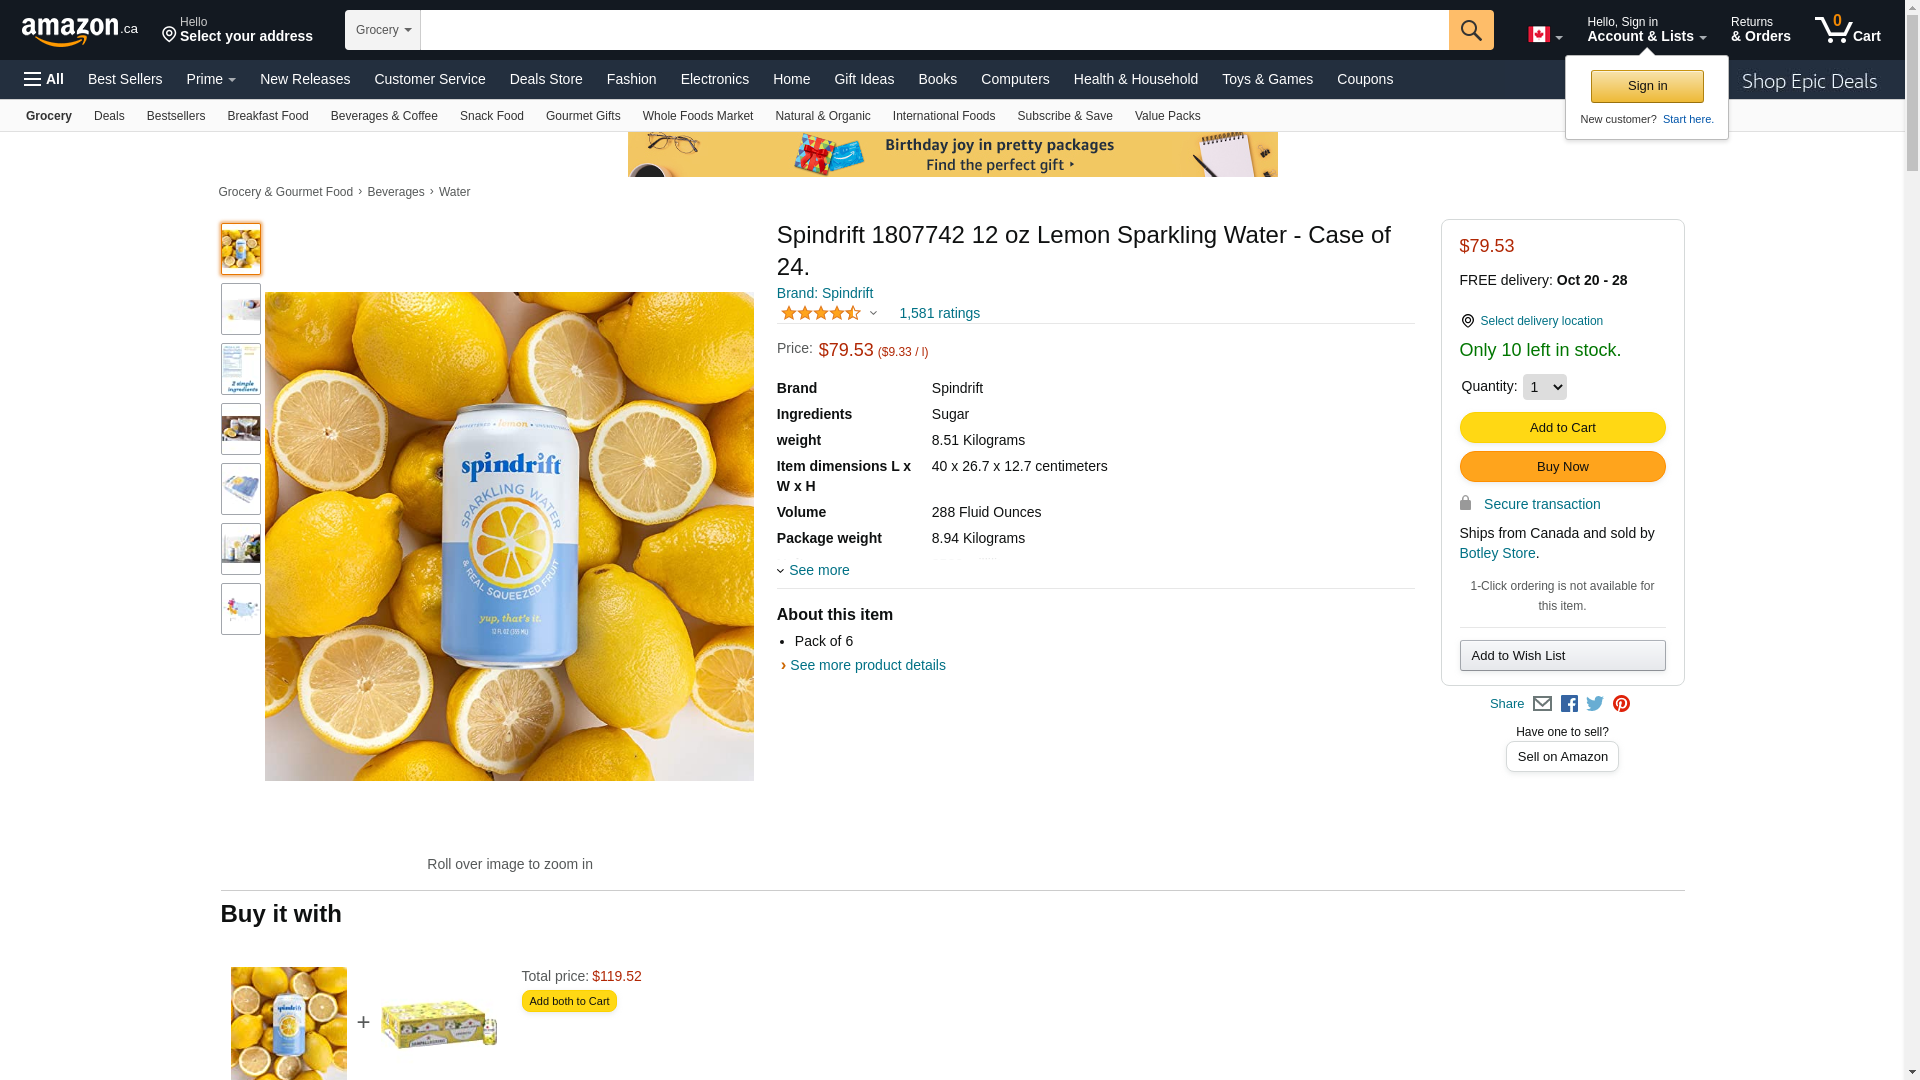Image resolution: width=1920 pixels, height=1080 pixels.
Task: Click the Add to Cart button
Action: pos(1562,428)
